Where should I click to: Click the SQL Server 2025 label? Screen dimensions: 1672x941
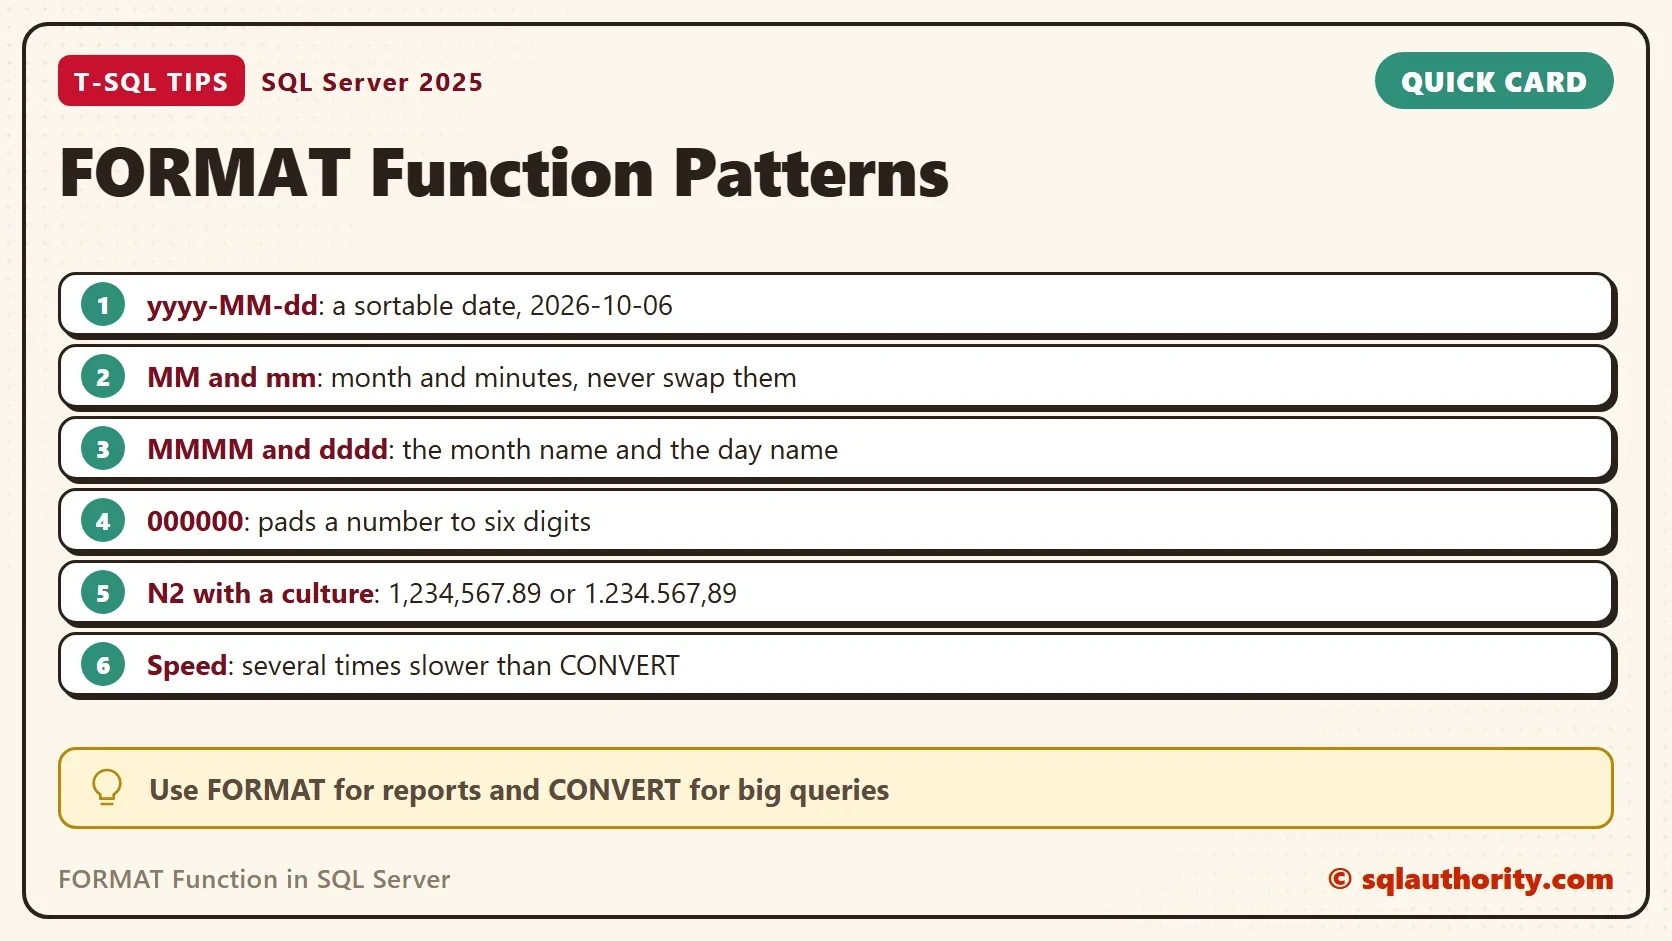[372, 82]
